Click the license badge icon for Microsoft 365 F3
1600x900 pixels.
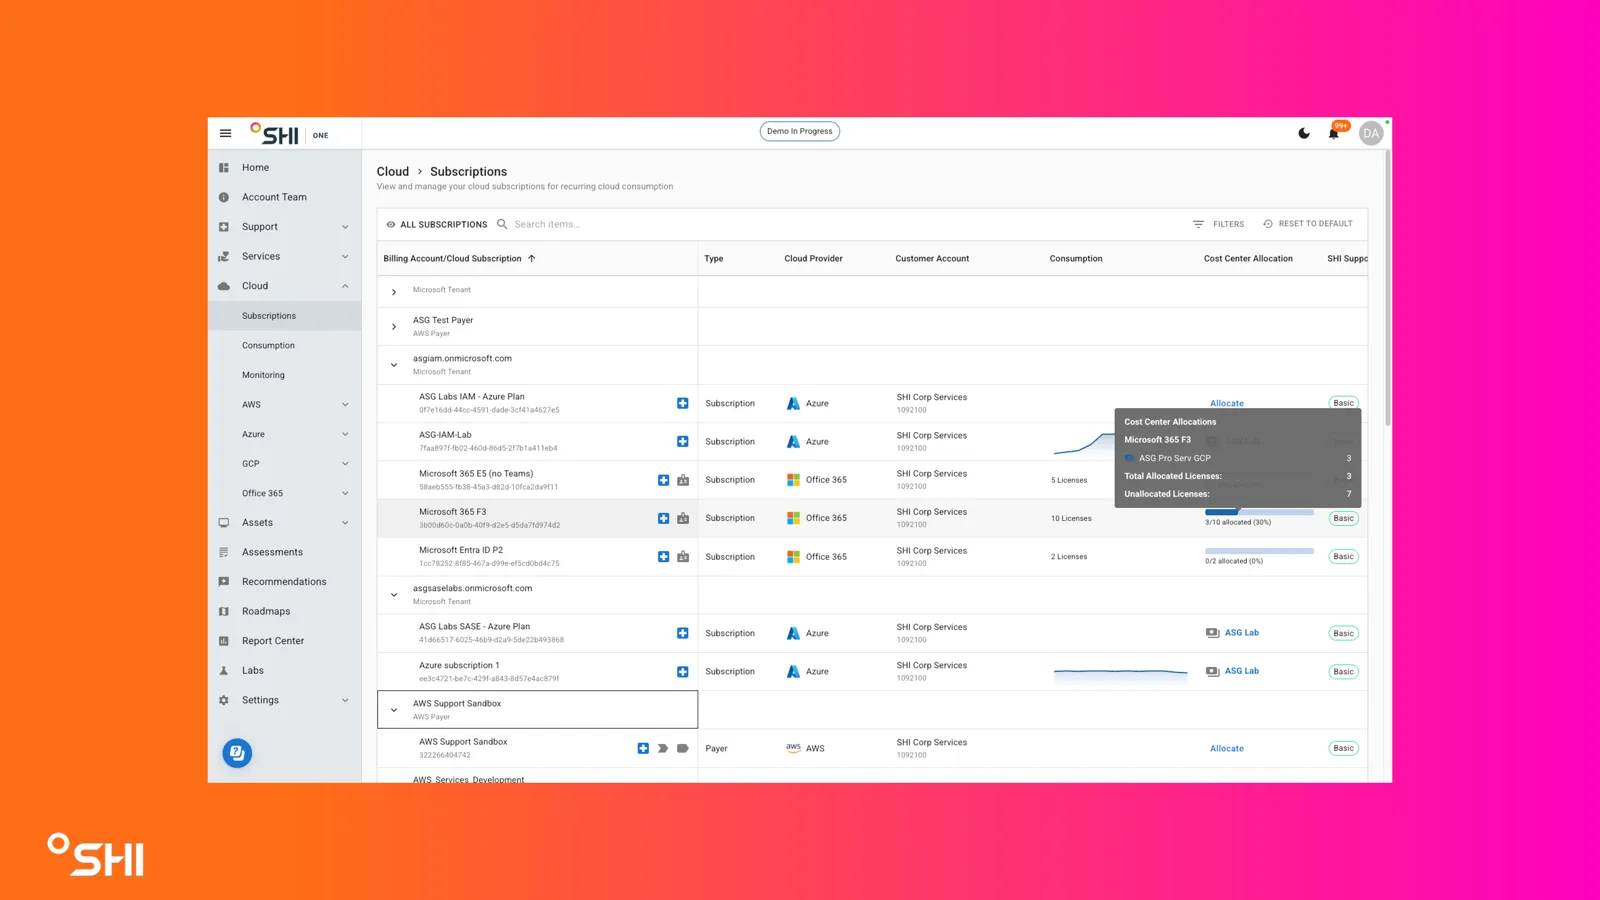[683, 518]
